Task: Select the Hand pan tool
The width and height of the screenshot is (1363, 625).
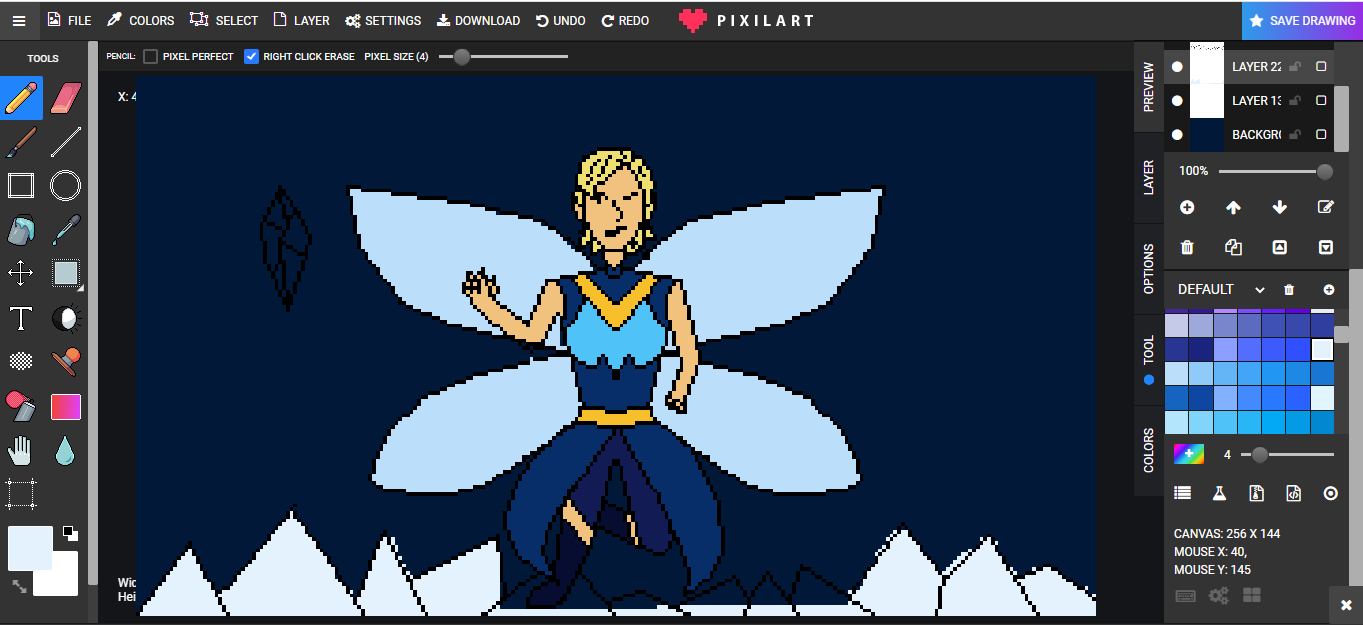Action: pyautogui.click(x=22, y=451)
